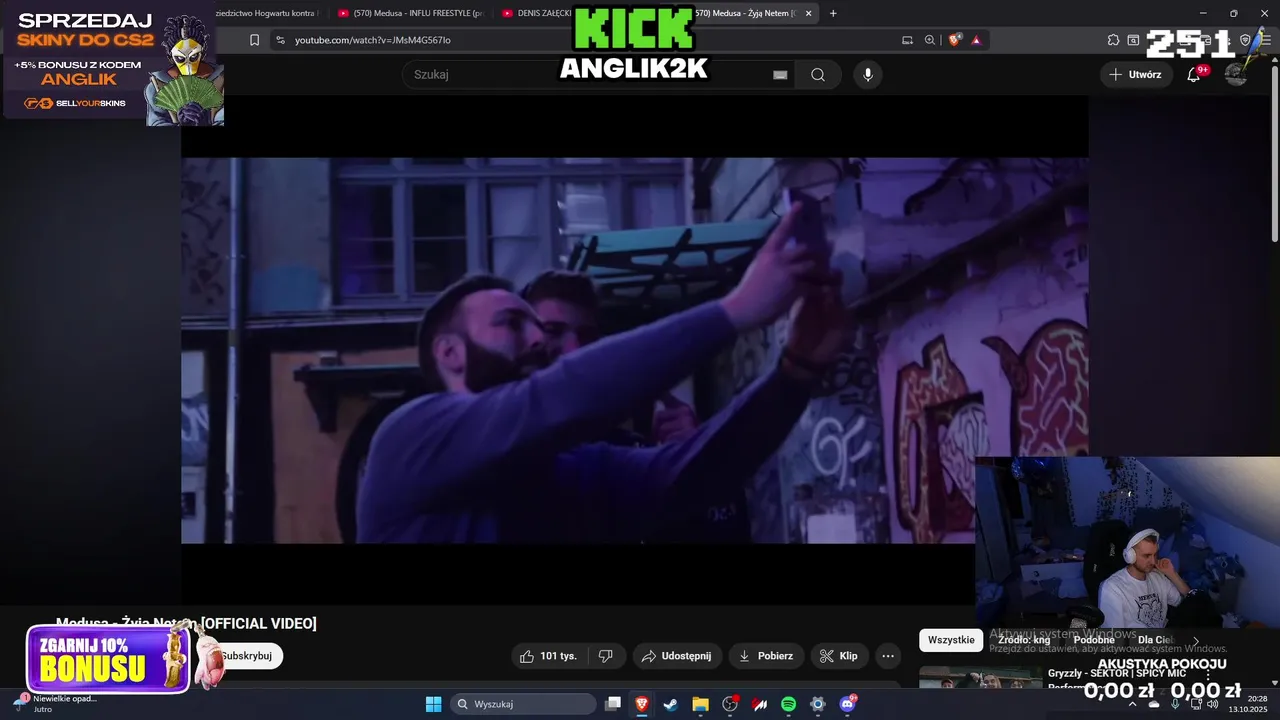Click the Utwórz create button

pyautogui.click(x=1135, y=75)
